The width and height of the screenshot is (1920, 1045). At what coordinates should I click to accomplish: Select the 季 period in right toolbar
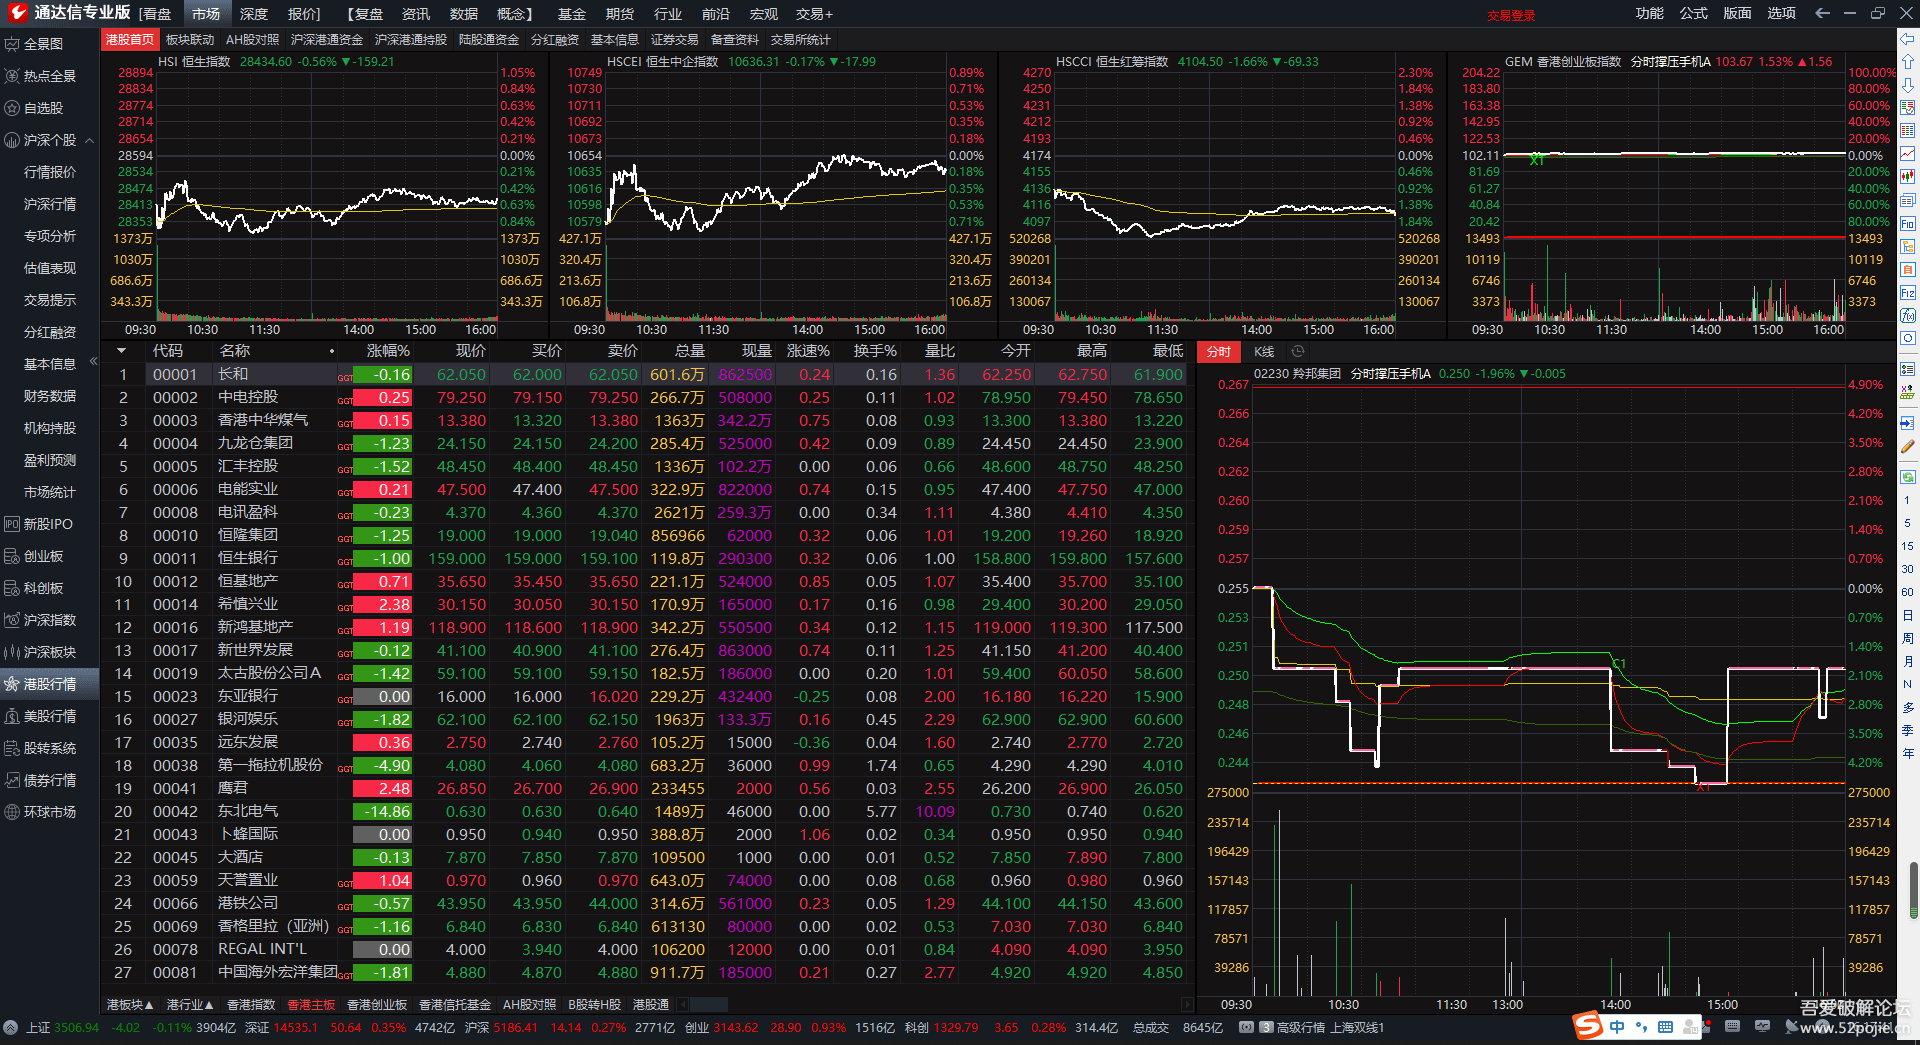click(1908, 730)
